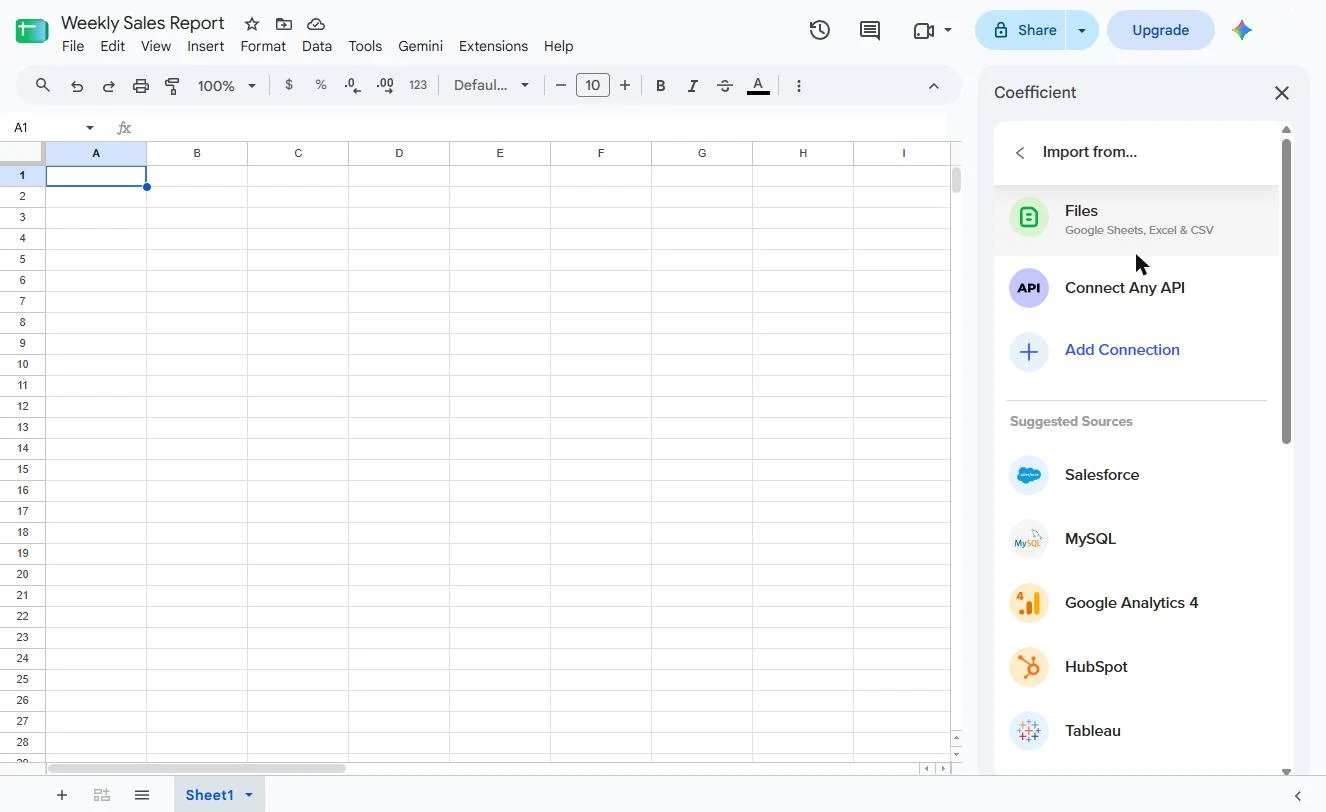The width and height of the screenshot is (1326, 812).
Task: Open version history clock icon
Action: (820, 30)
